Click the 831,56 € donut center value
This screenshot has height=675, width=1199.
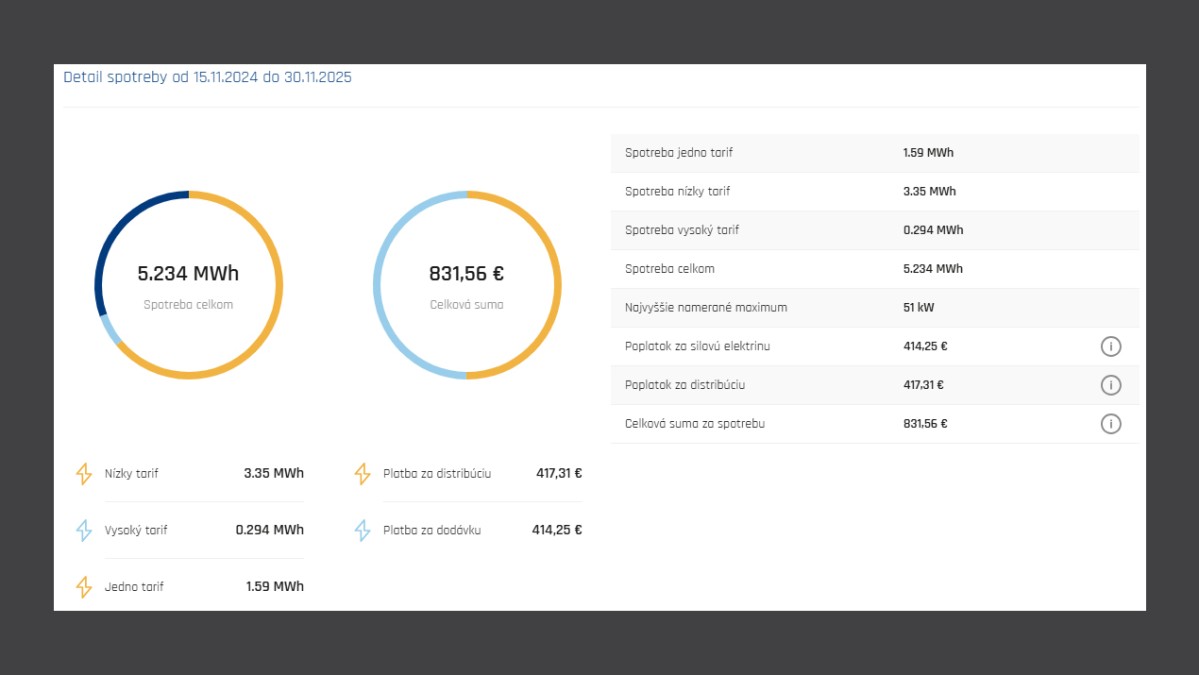[x=466, y=274]
